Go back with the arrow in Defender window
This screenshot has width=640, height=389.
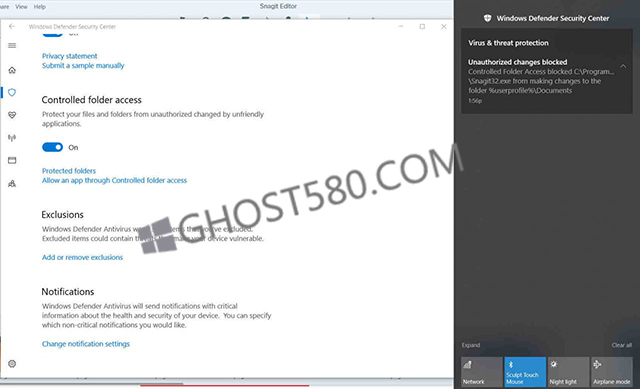[x=12, y=27]
